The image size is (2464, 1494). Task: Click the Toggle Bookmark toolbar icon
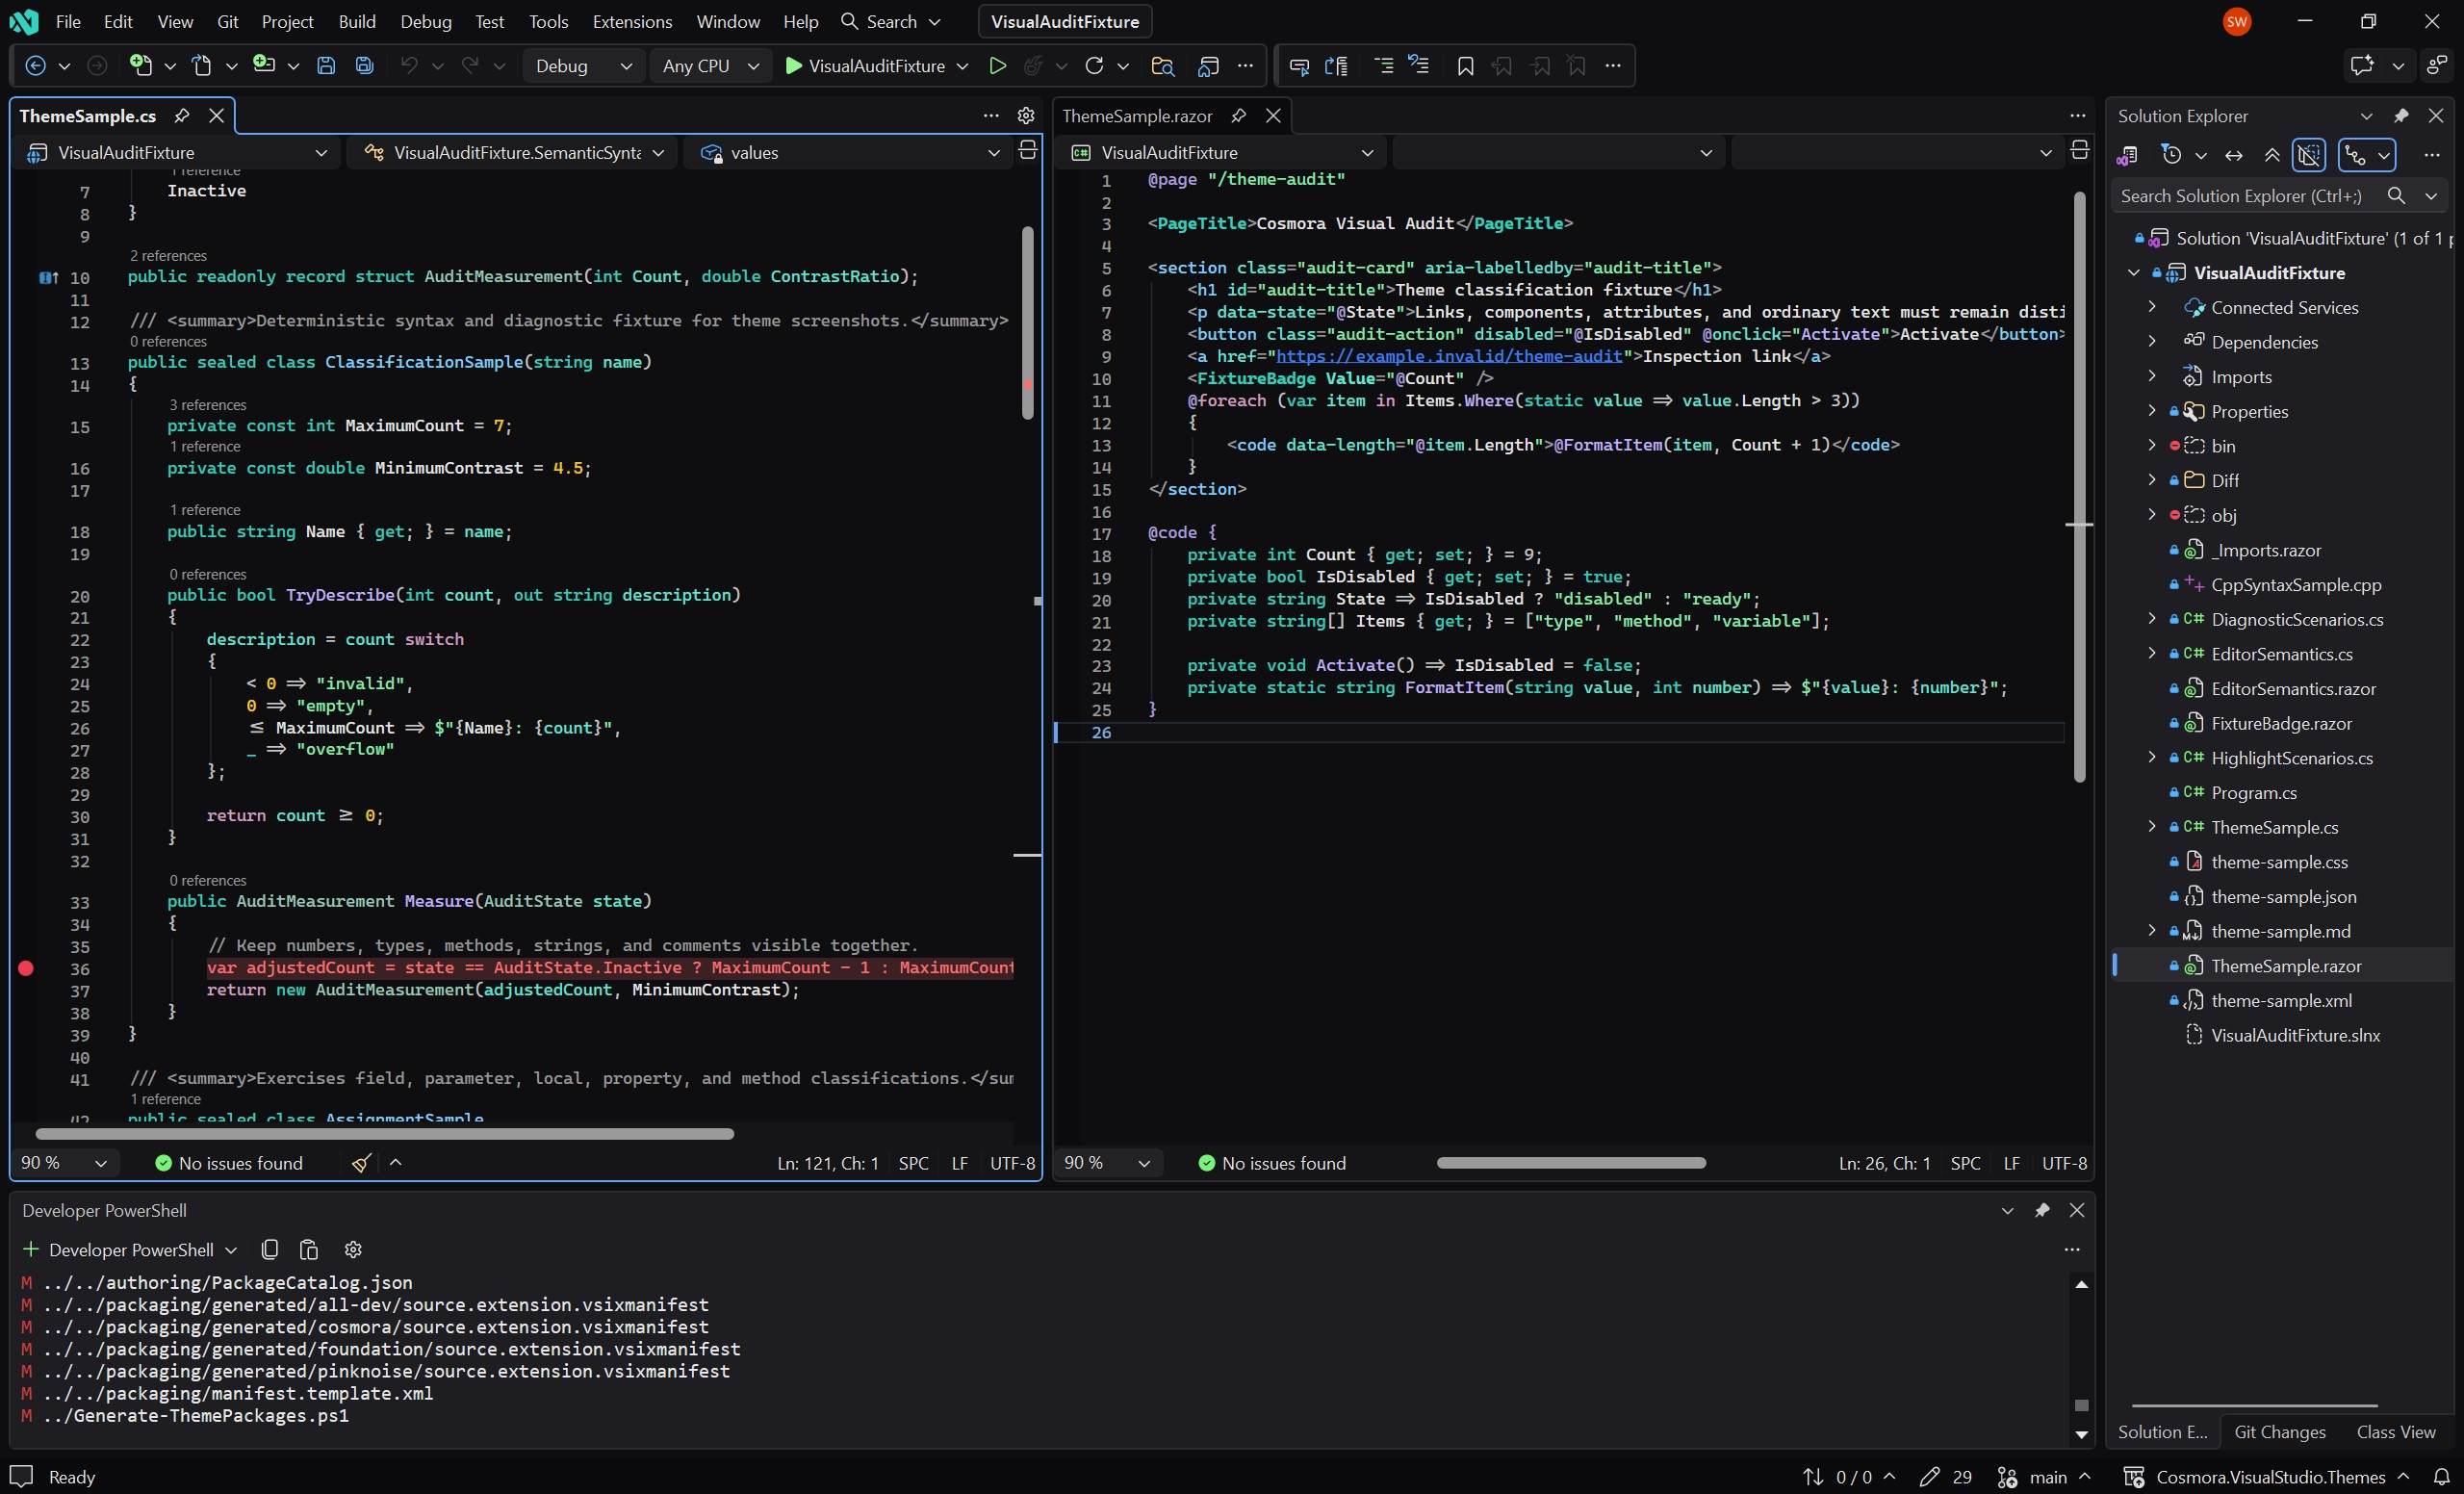[1465, 66]
